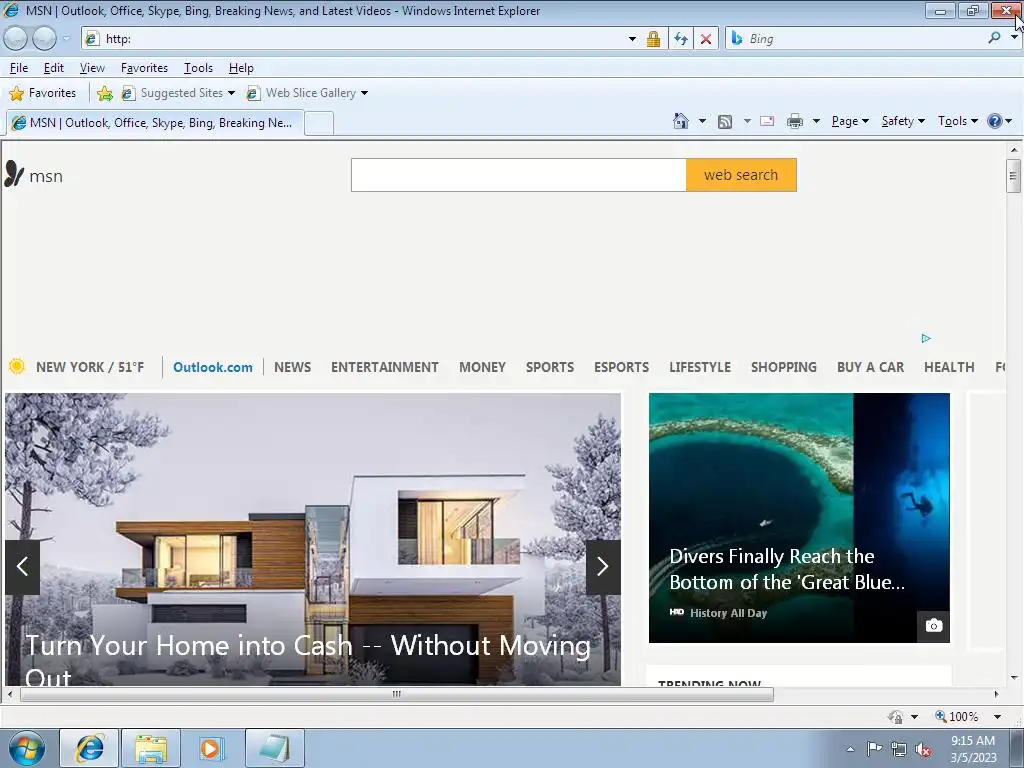The width and height of the screenshot is (1024, 768).
Task: Go to ENTERTAINMENT section
Action: [x=385, y=367]
